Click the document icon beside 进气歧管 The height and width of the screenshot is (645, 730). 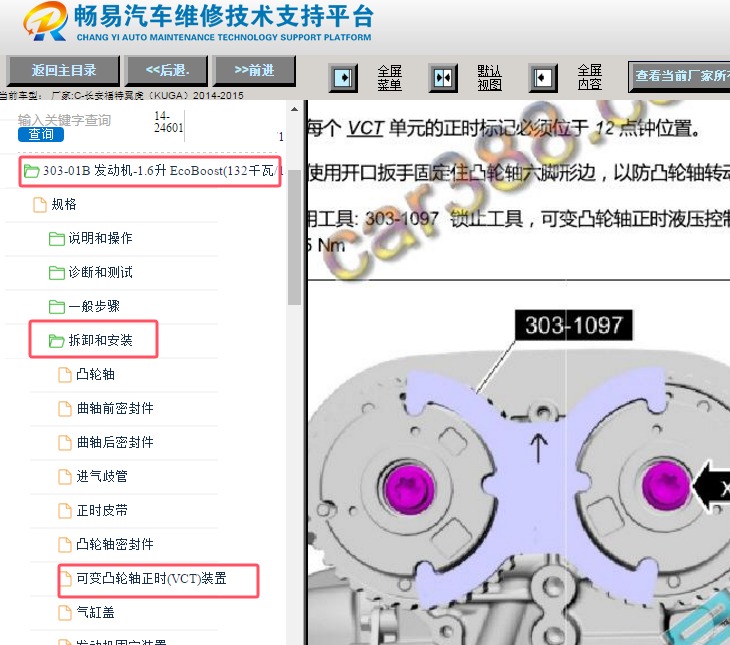(x=65, y=477)
